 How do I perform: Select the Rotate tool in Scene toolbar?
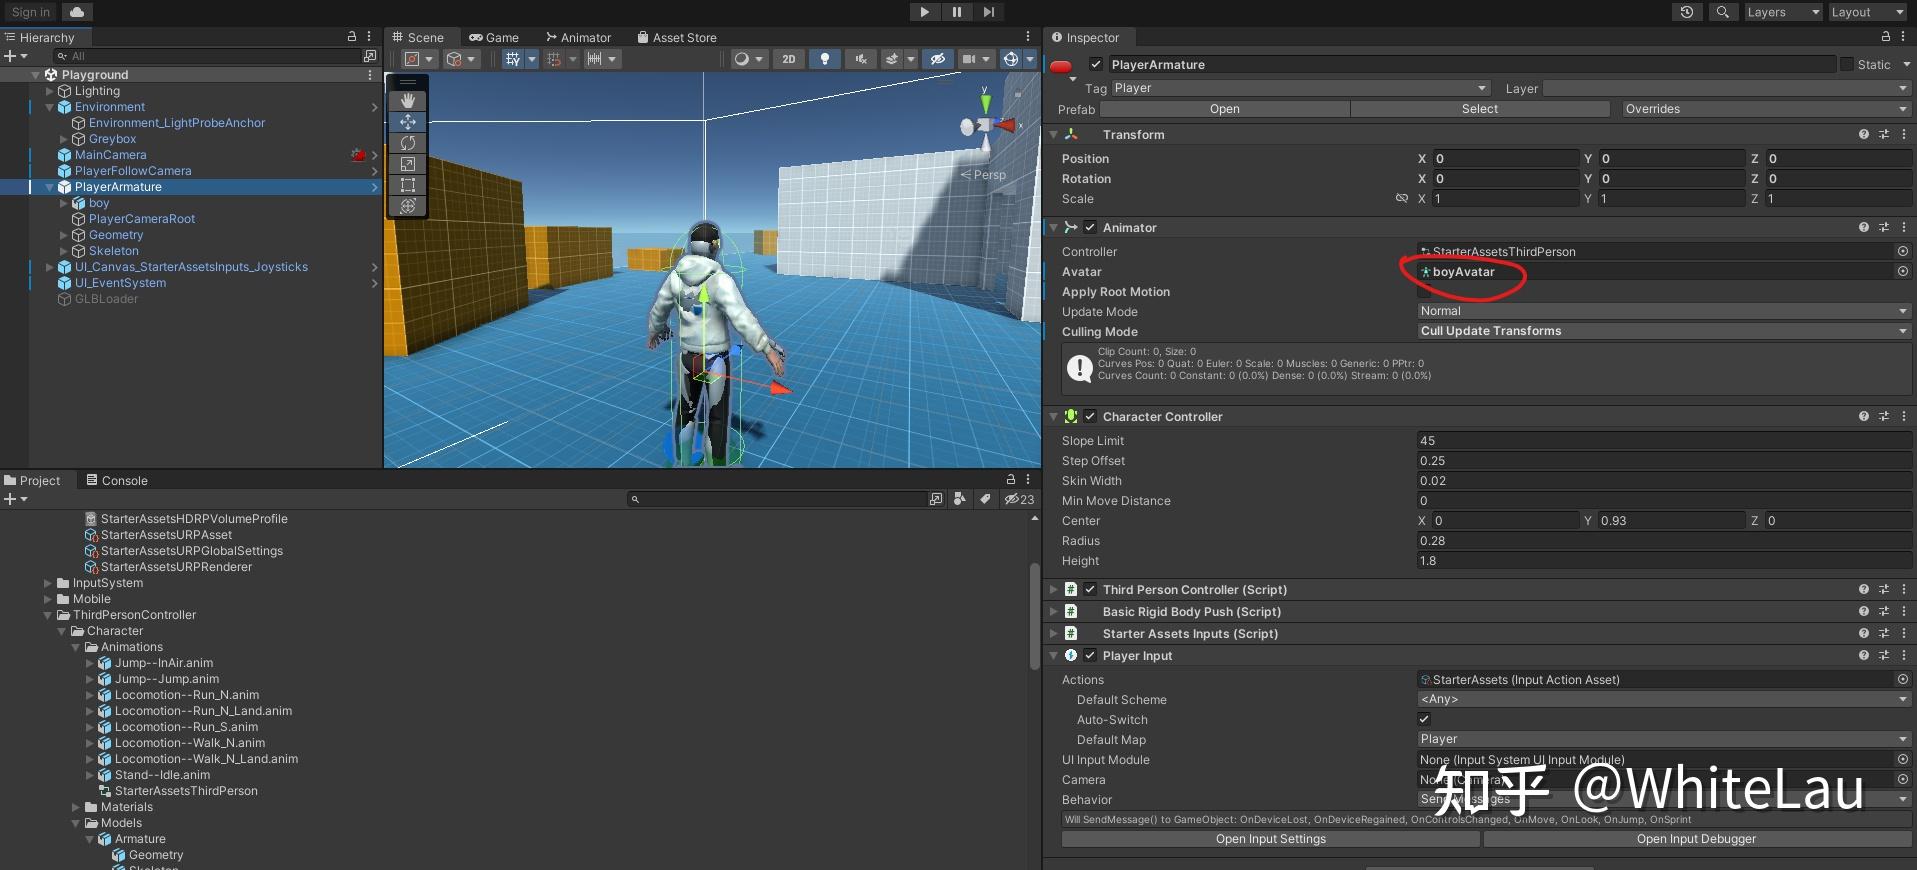[x=408, y=143]
